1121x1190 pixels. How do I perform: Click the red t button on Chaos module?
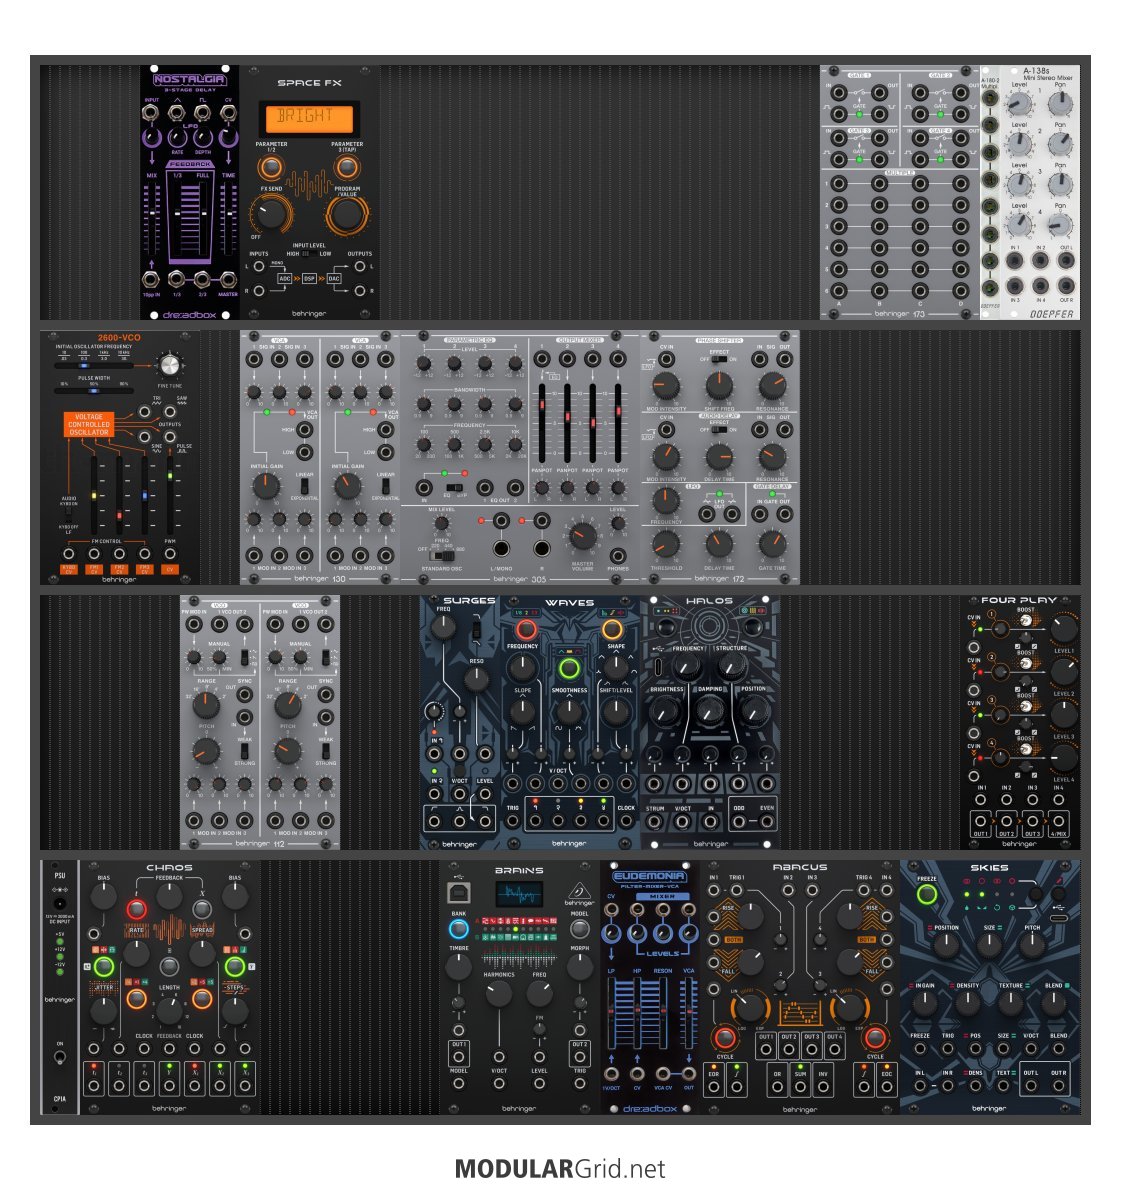click(137, 909)
